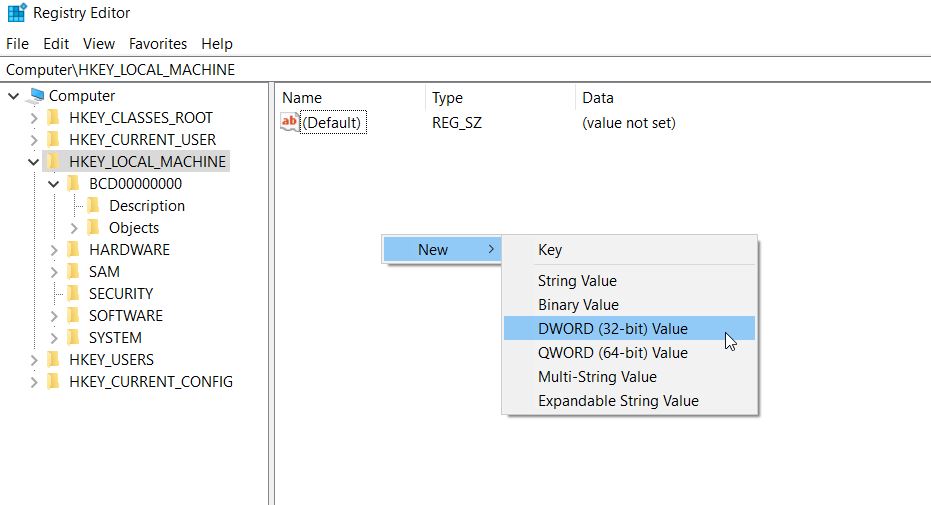Click the registry address bar path
Image resolution: width=931 pixels, height=505 pixels.
(121, 69)
